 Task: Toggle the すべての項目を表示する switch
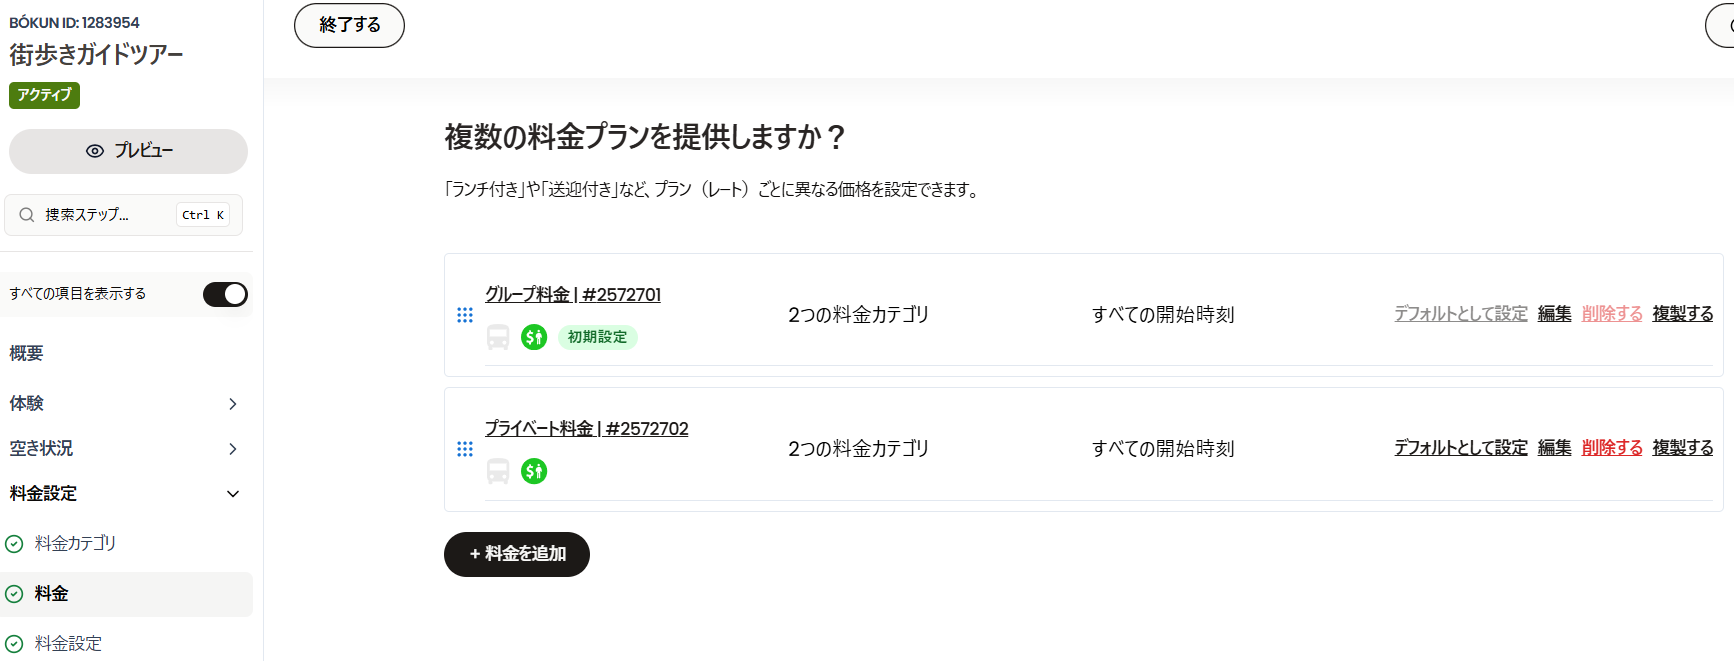tap(225, 294)
